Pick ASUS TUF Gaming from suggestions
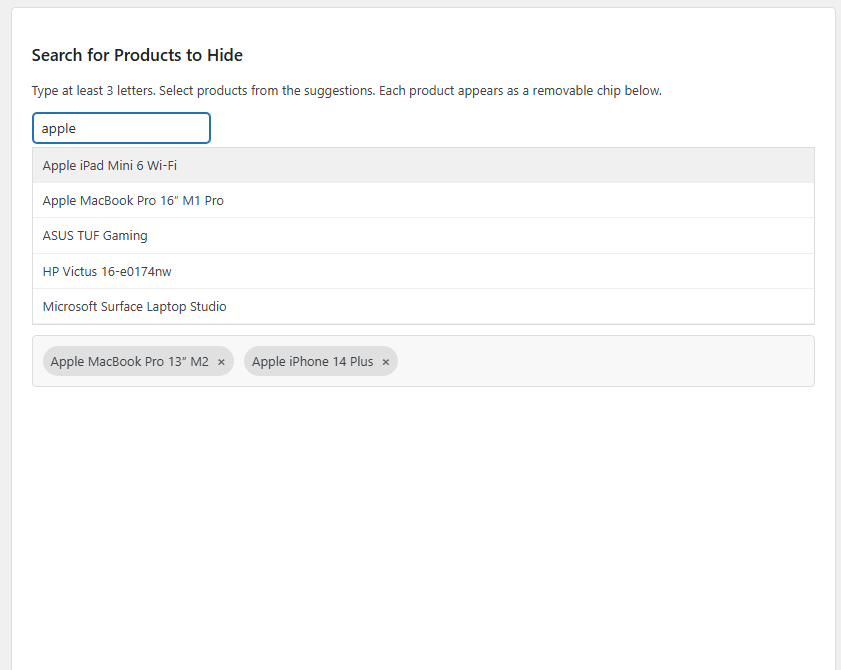The image size is (841, 670). [x=423, y=235]
